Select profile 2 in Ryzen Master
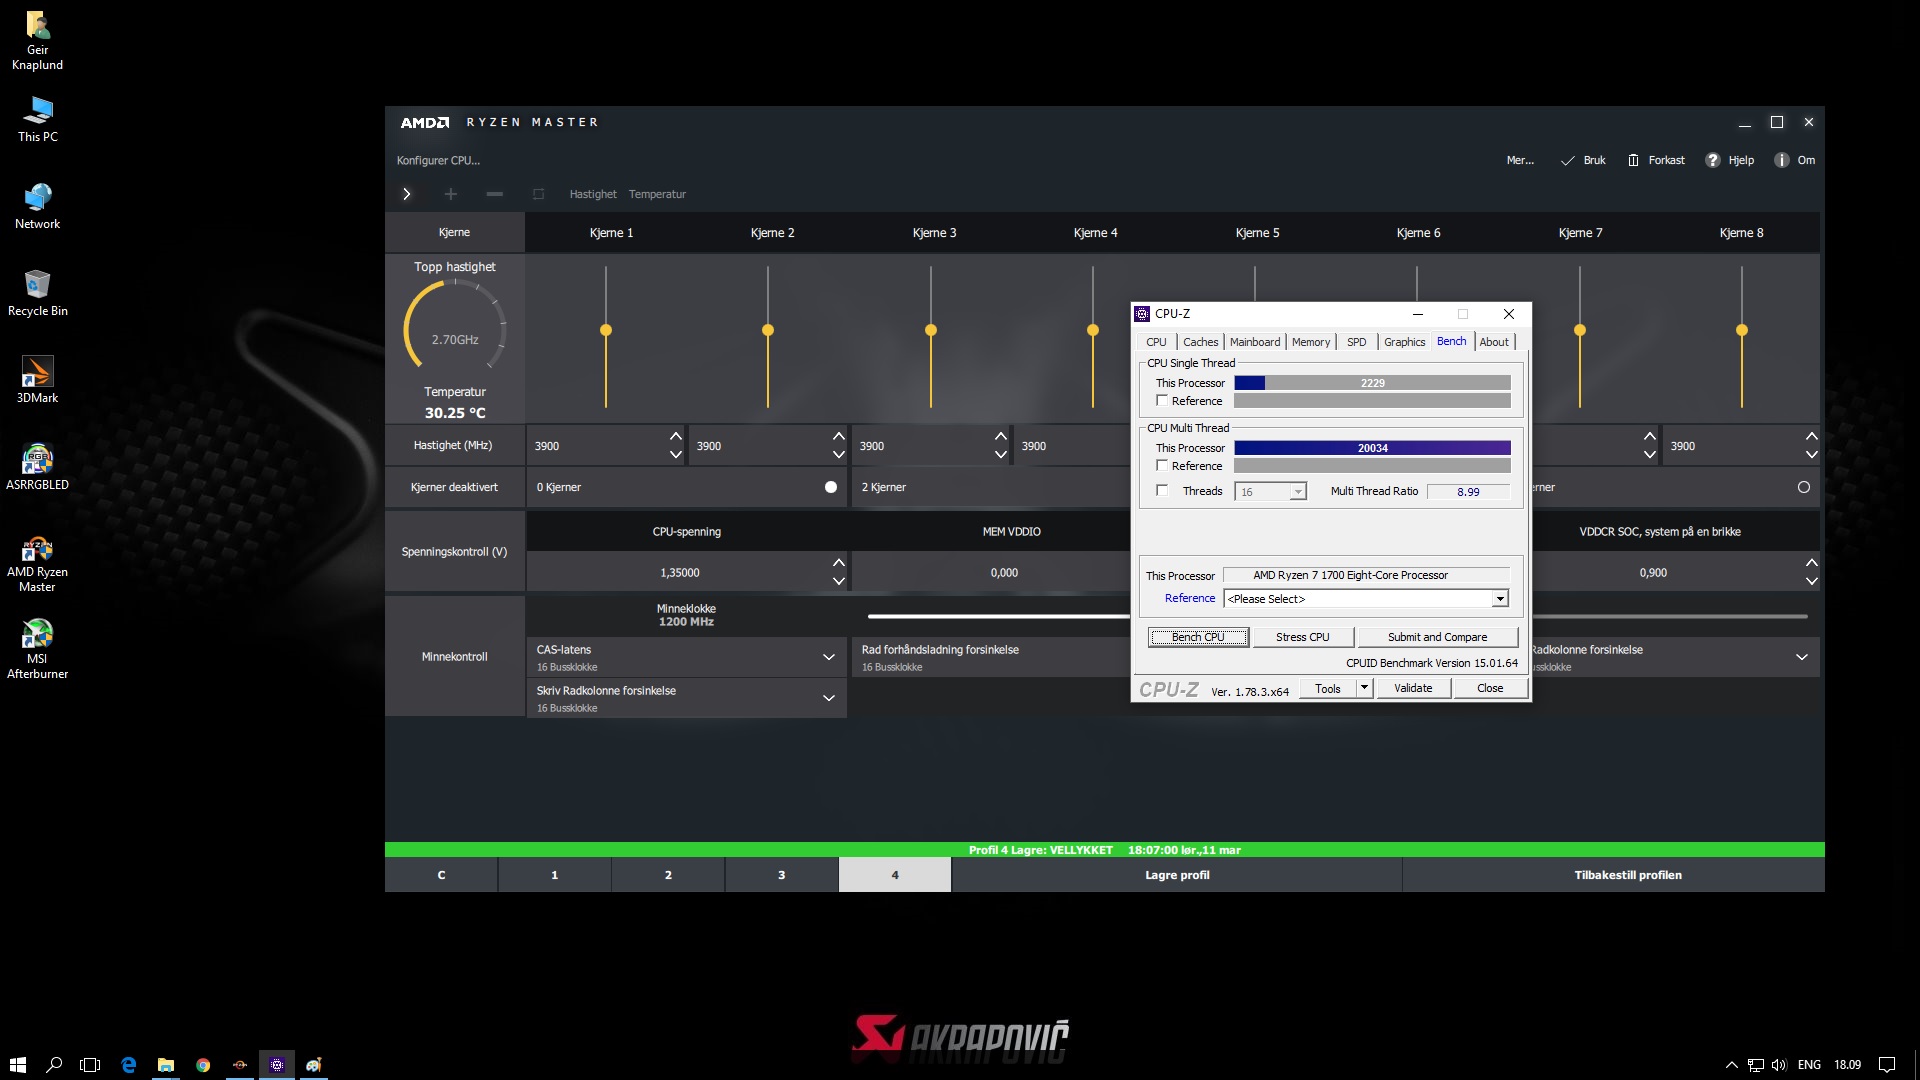The width and height of the screenshot is (1920, 1080). coord(668,875)
